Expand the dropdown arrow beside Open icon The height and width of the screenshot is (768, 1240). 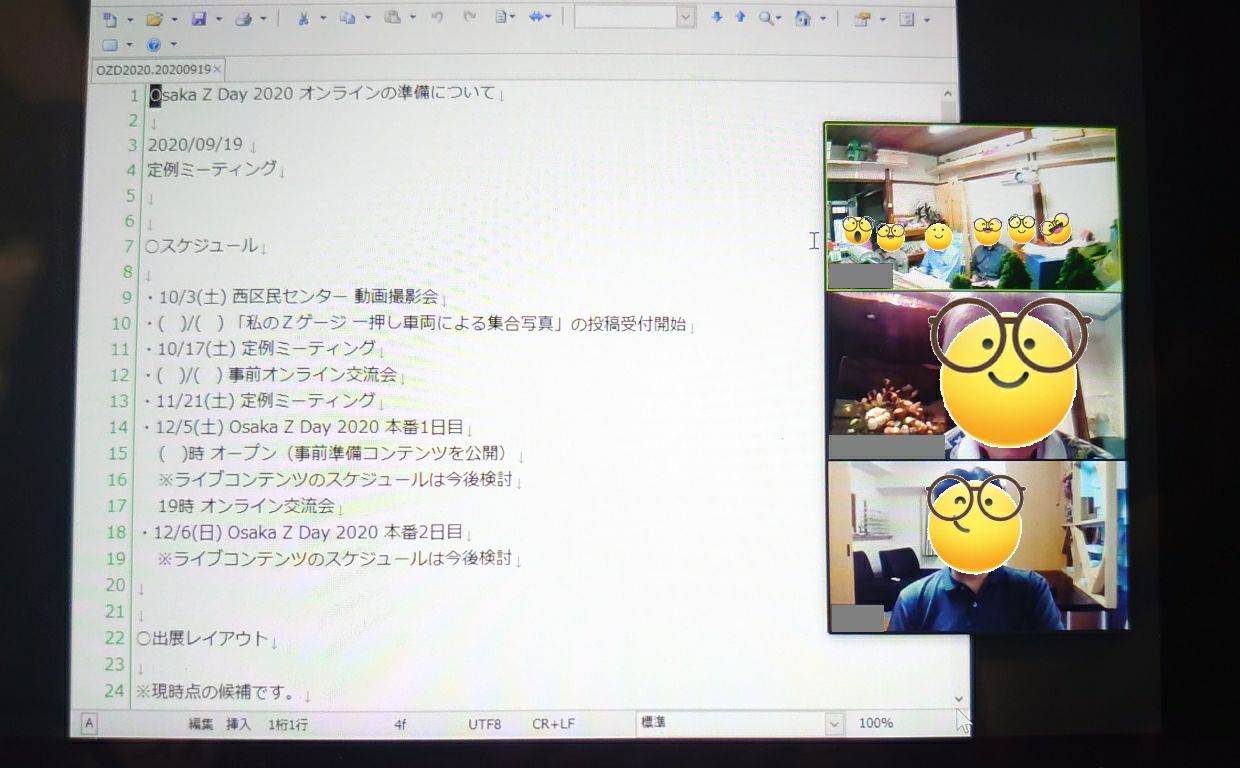pos(174,20)
